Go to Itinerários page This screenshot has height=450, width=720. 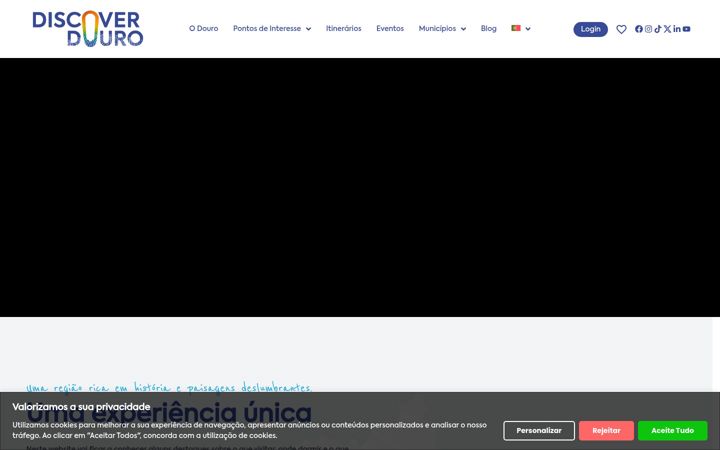click(x=343, y=28)
